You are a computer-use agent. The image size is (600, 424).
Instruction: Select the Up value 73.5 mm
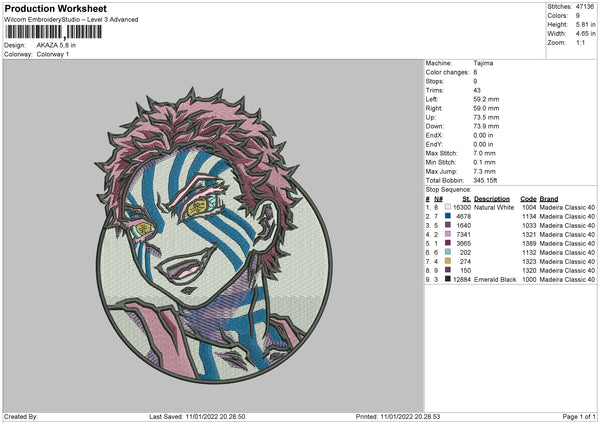pos(486,117)
